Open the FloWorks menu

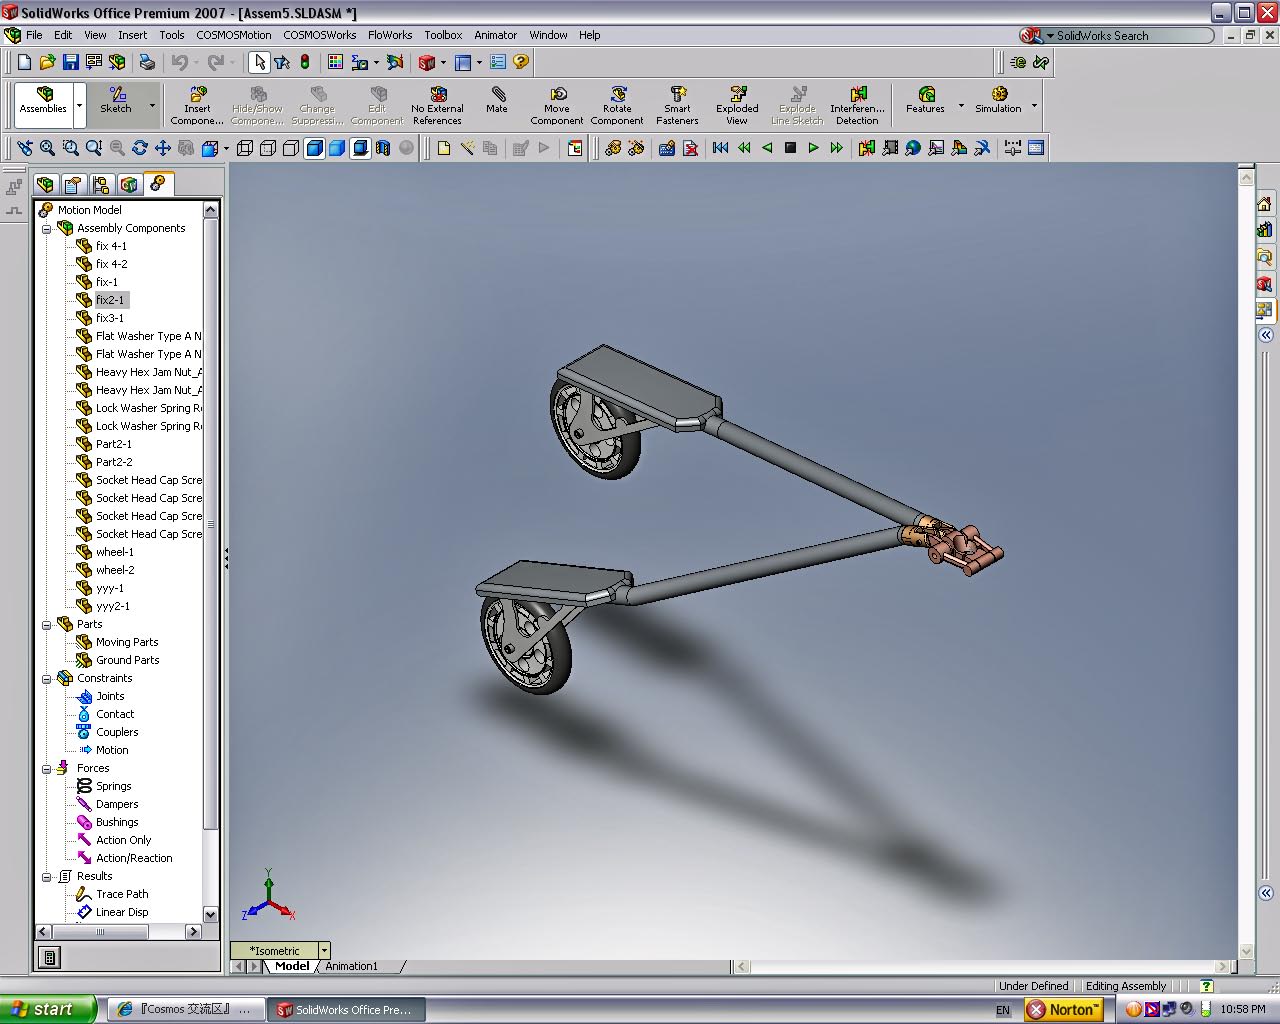(x=390, y=35)
